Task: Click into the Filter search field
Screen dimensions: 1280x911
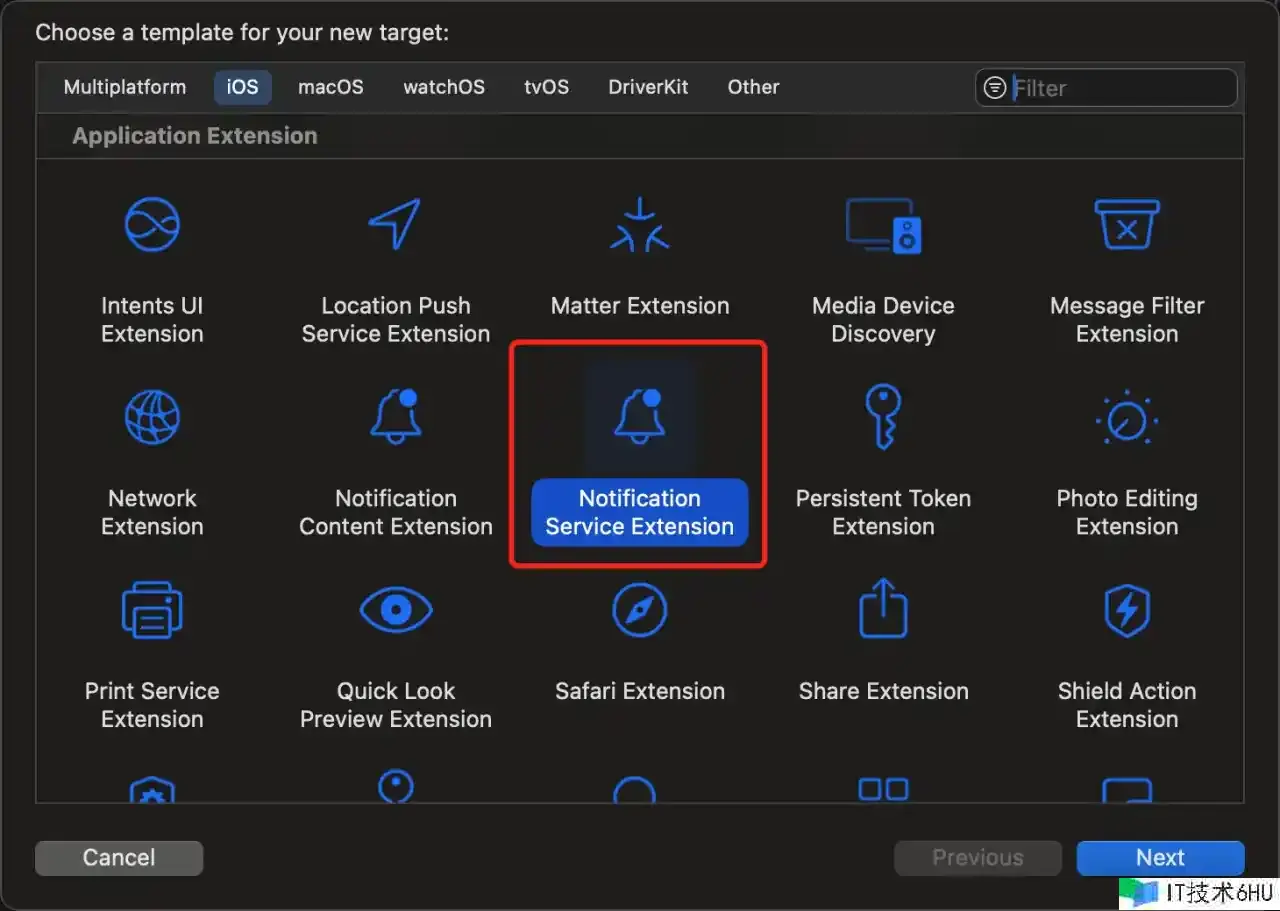Action: click(1120, 88)
